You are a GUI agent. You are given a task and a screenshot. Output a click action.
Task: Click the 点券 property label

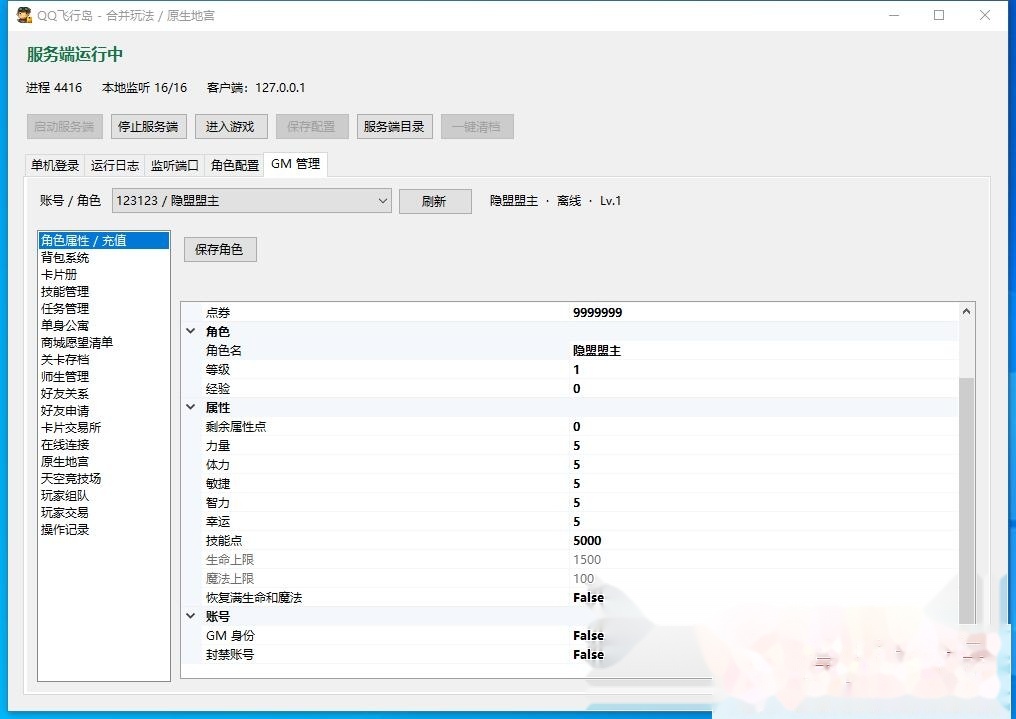(218, 312)
